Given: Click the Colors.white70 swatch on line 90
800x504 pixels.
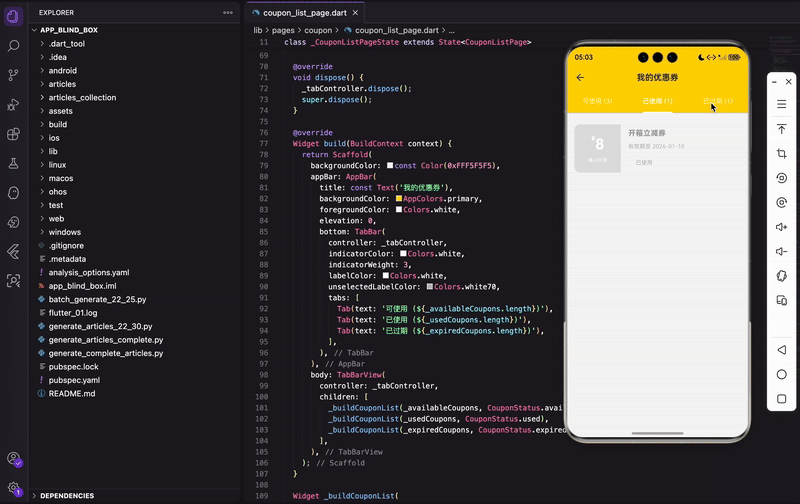Looking at the screenshot, I should [x=430, y=287].
